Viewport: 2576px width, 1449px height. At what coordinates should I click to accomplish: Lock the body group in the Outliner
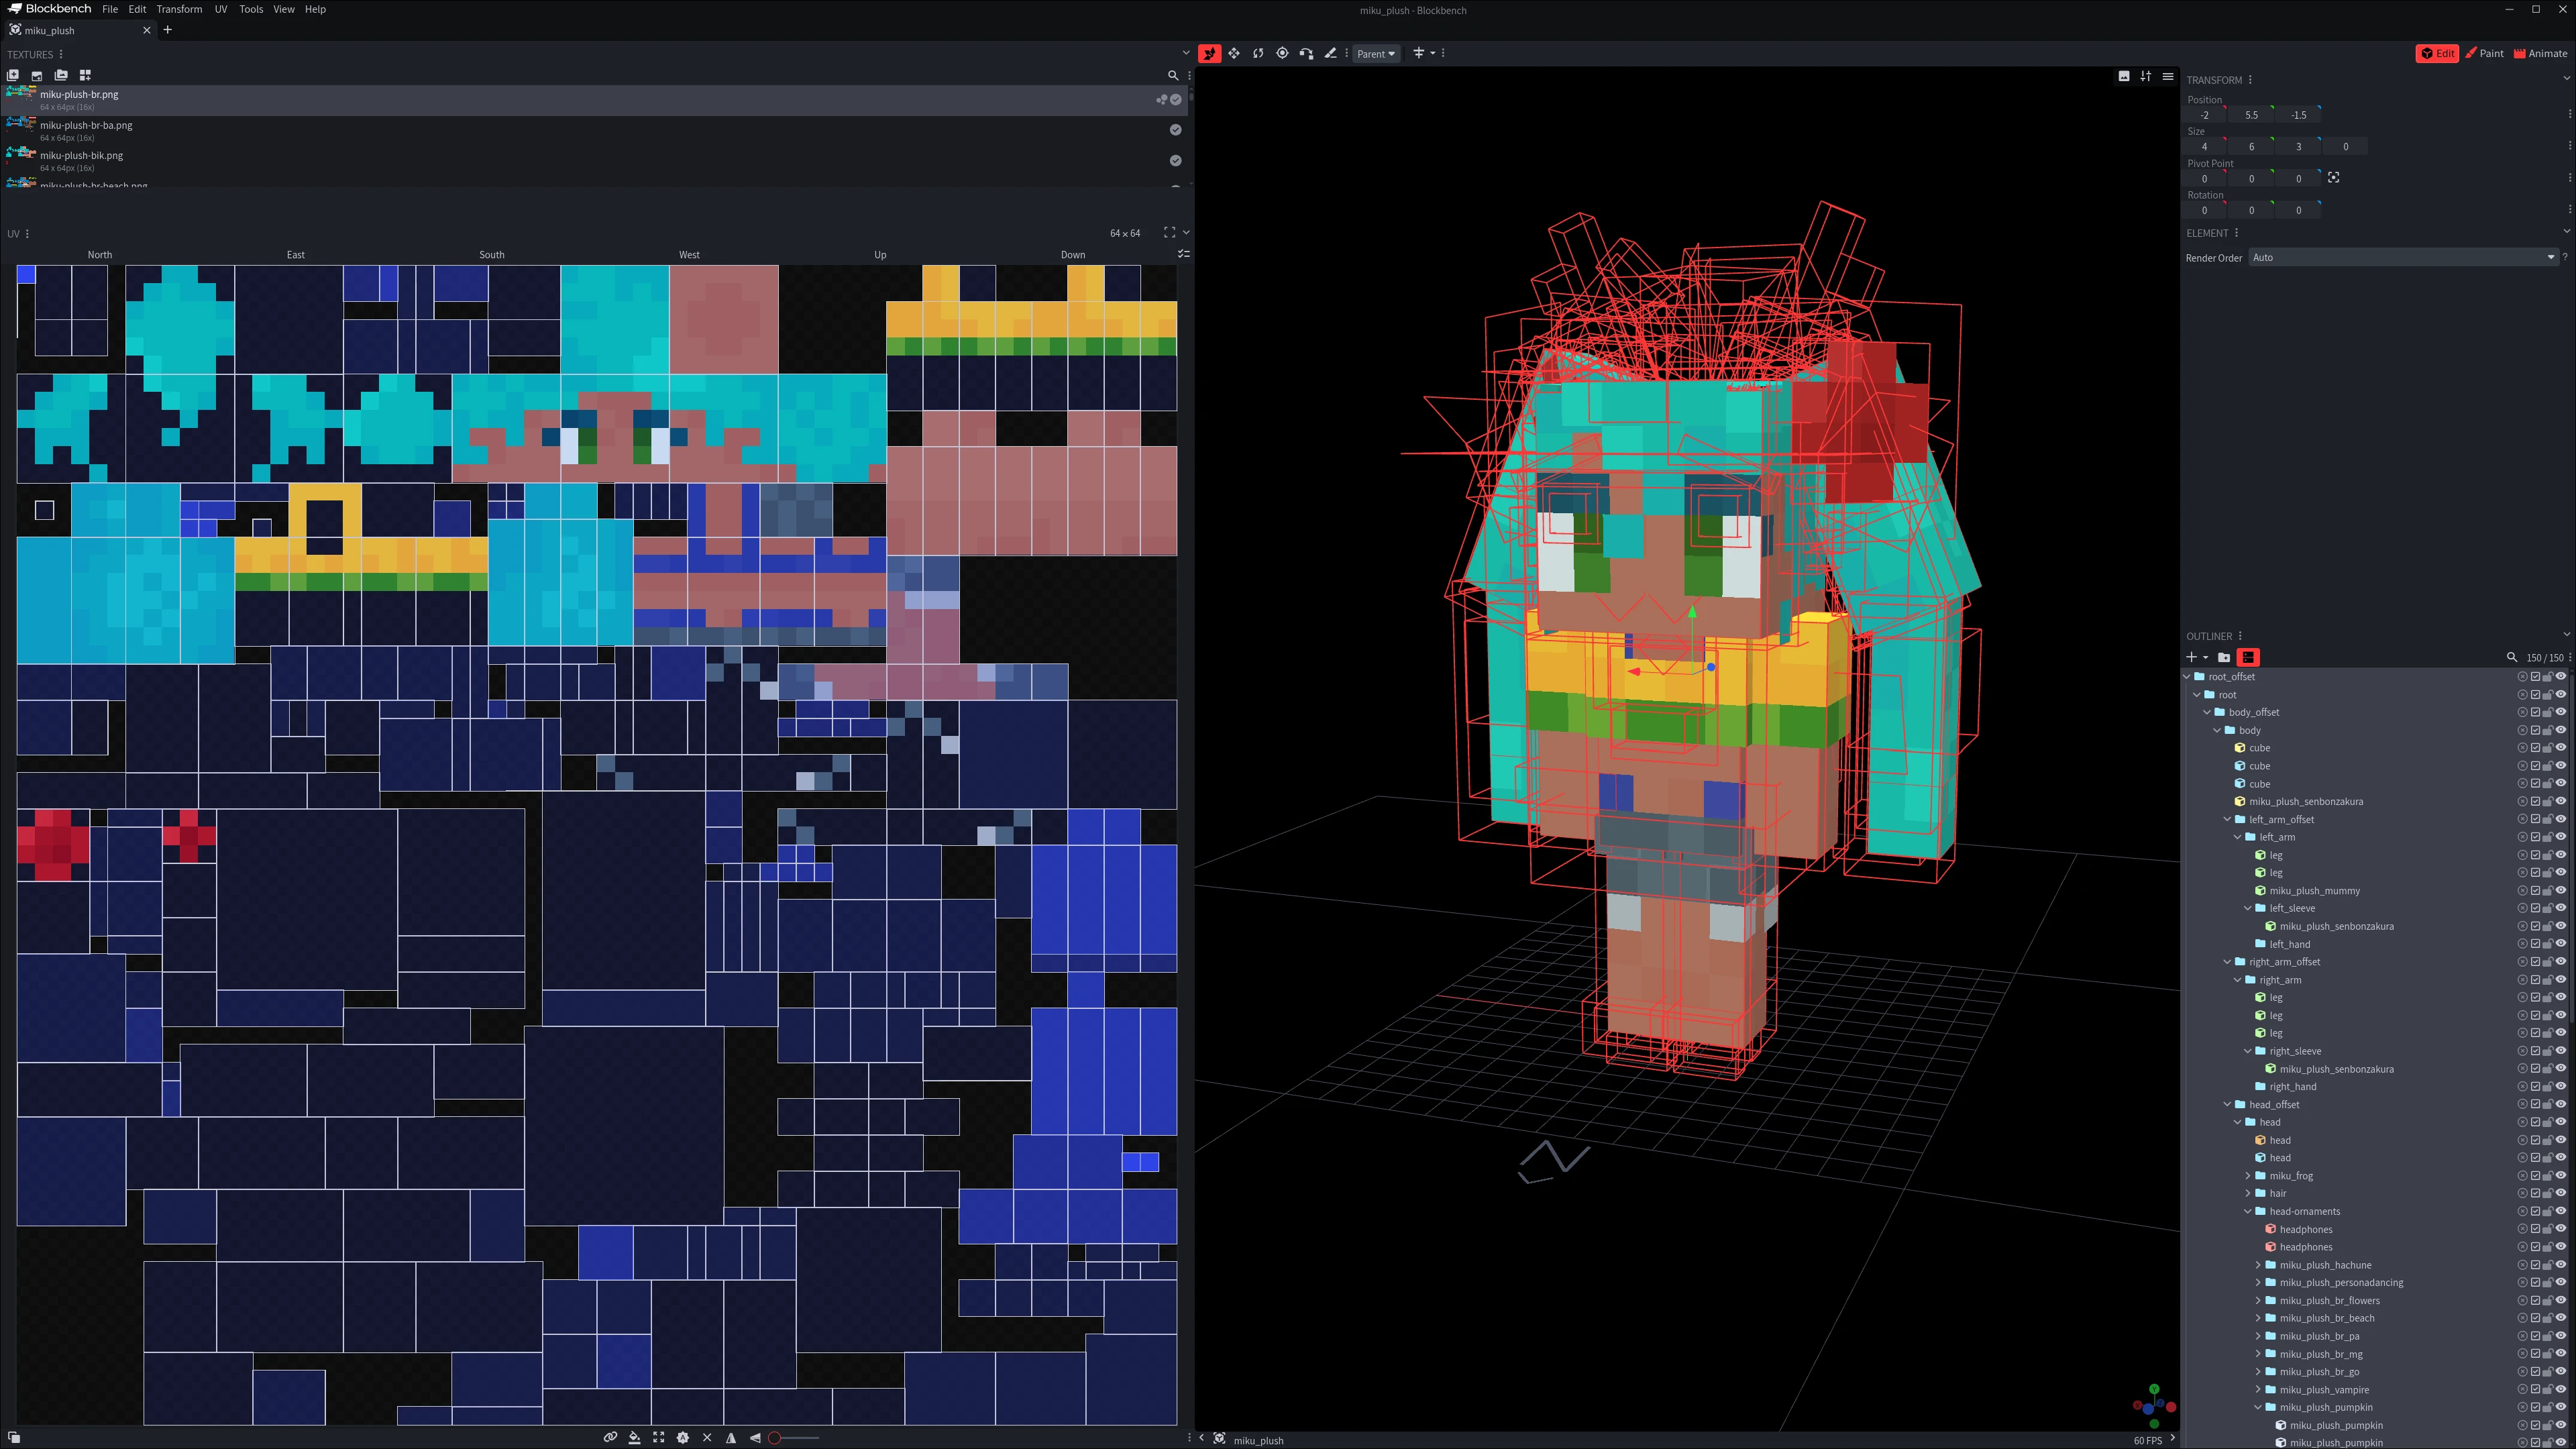point(2547,730)
